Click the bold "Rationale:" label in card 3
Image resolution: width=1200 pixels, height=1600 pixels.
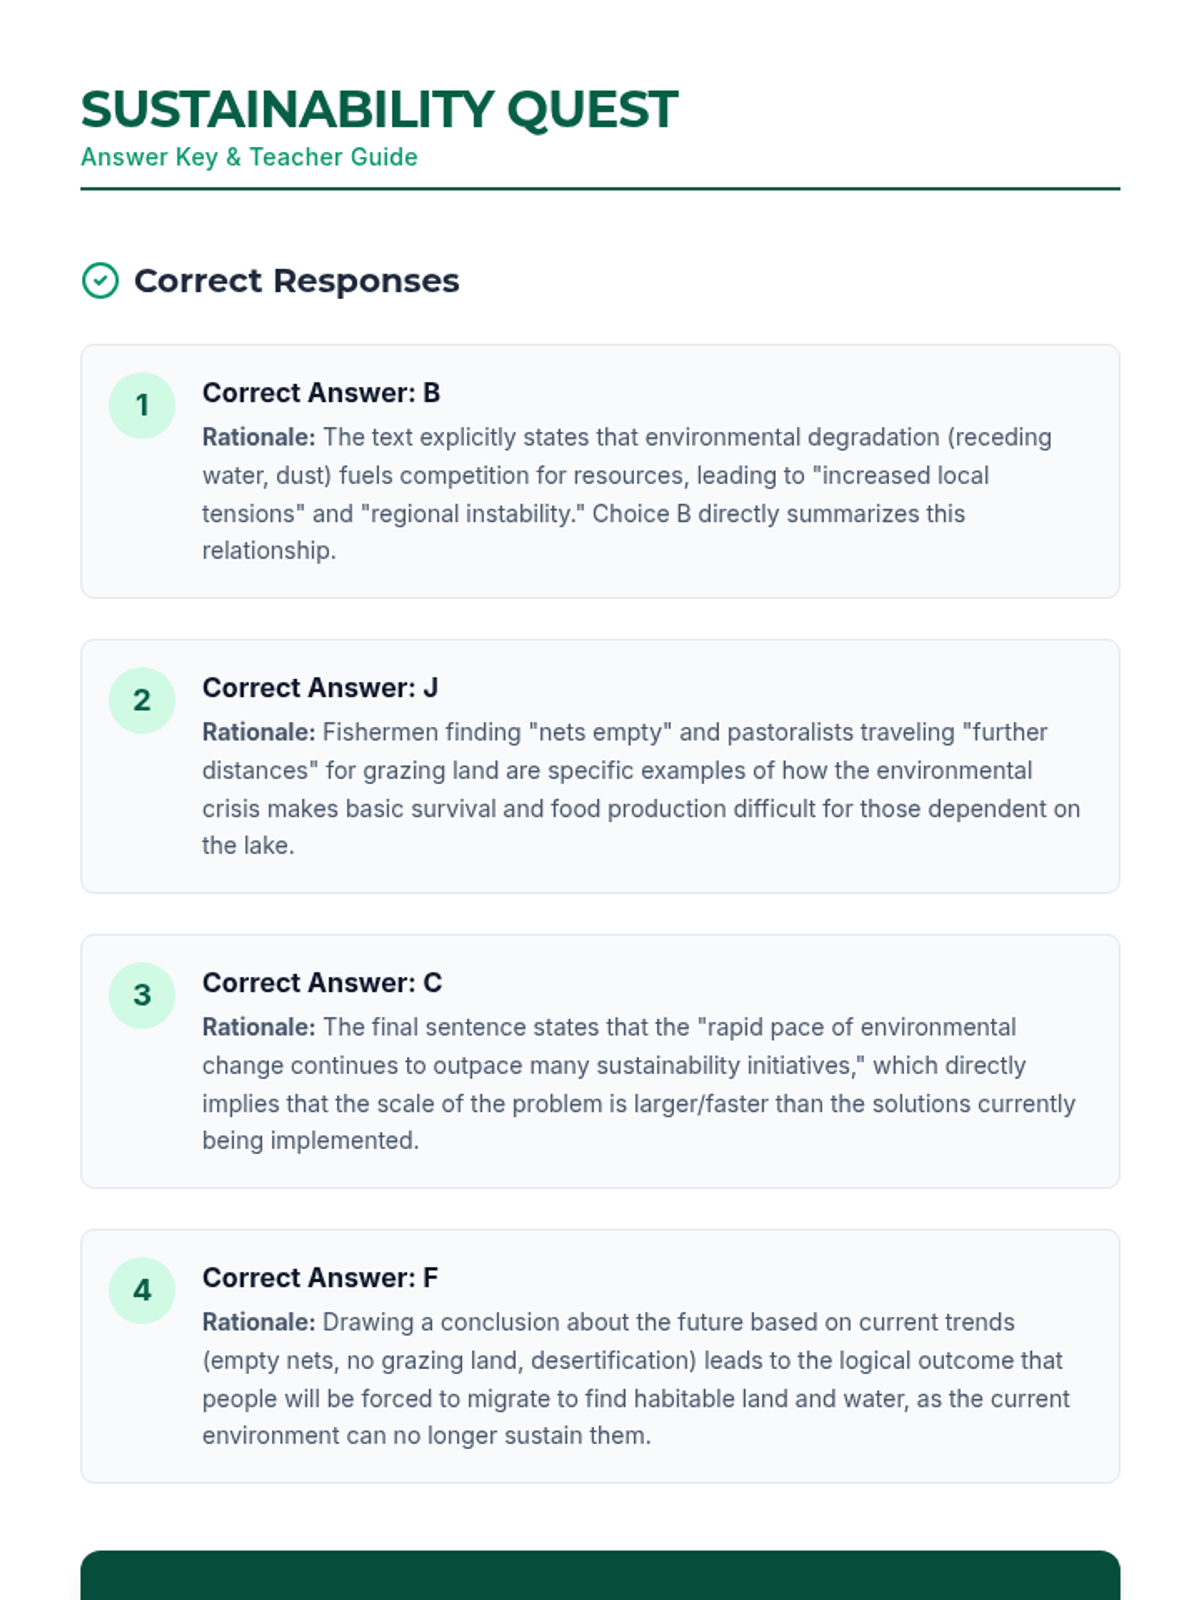tap(259, 1027)
